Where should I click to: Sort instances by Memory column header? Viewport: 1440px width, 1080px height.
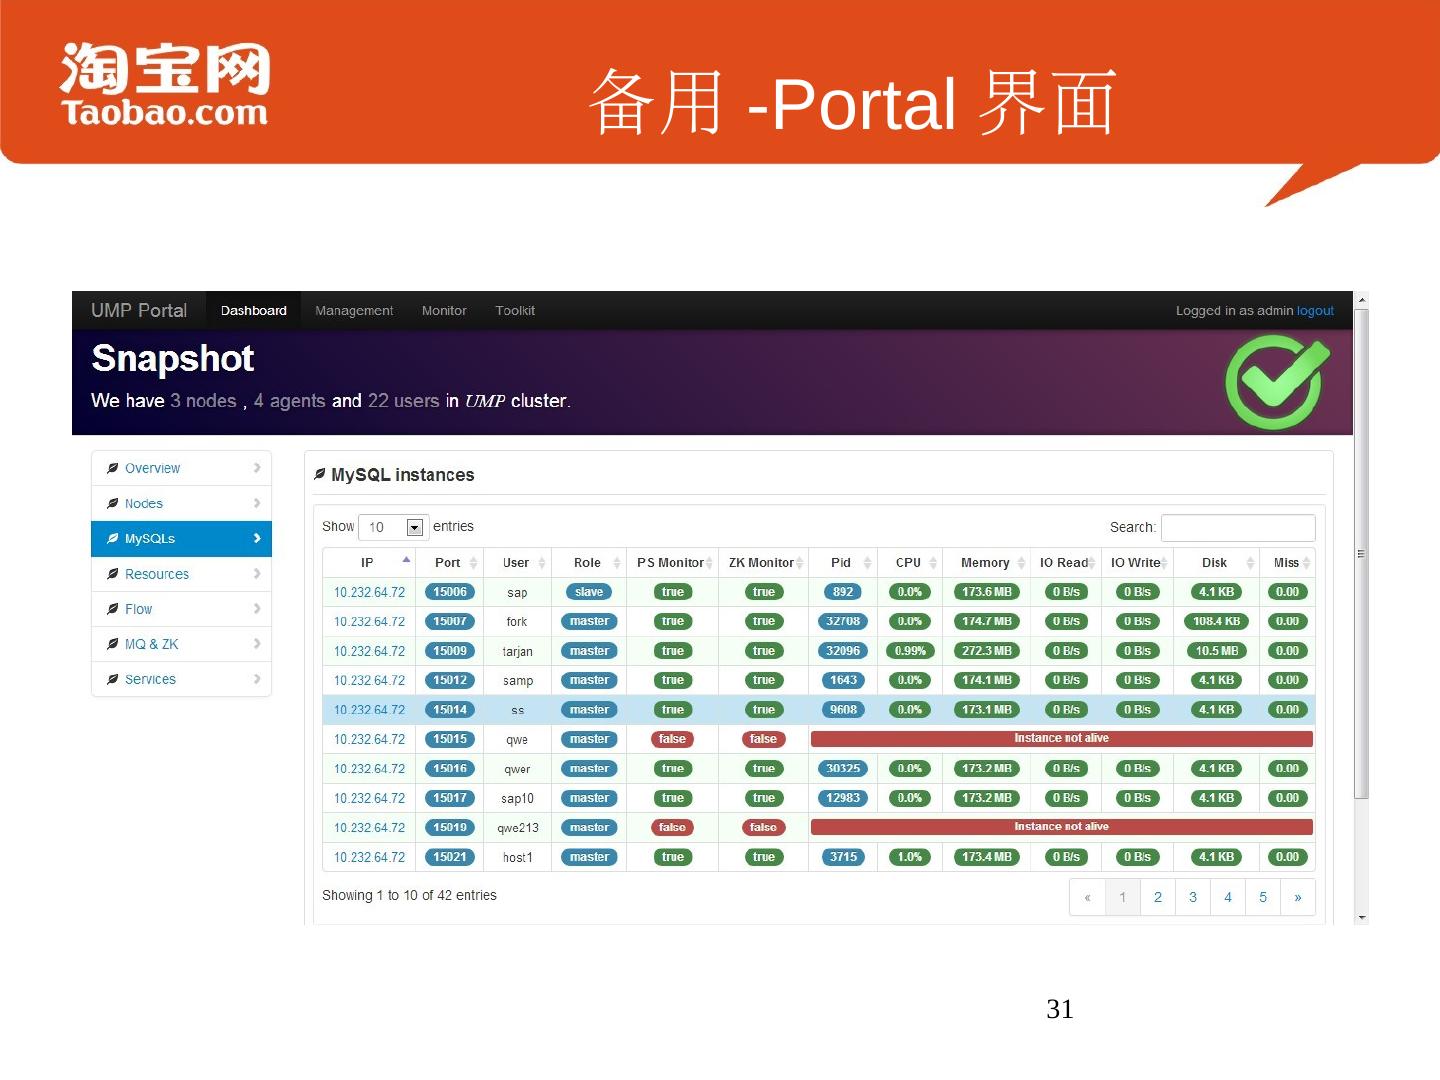click(985, 563)
